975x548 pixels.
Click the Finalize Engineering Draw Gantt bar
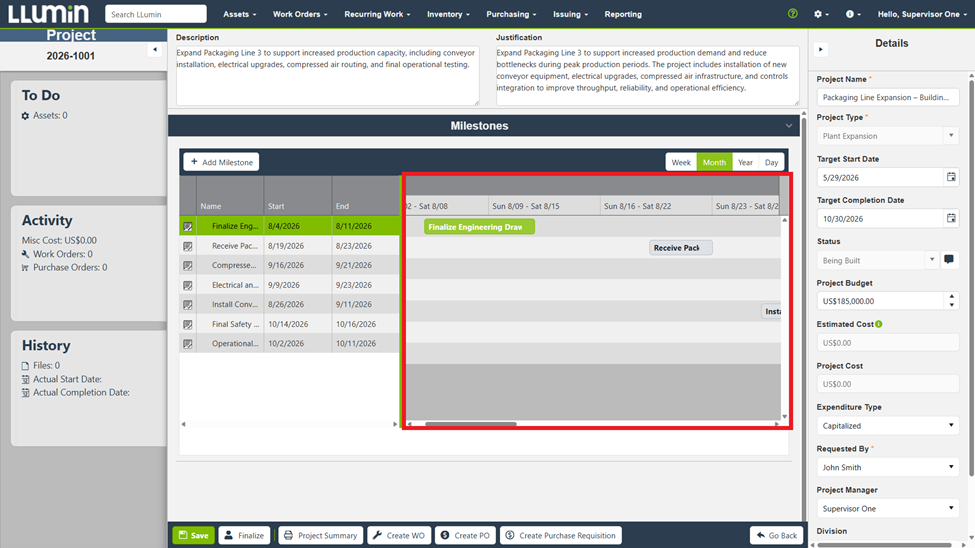pos(479,227)
